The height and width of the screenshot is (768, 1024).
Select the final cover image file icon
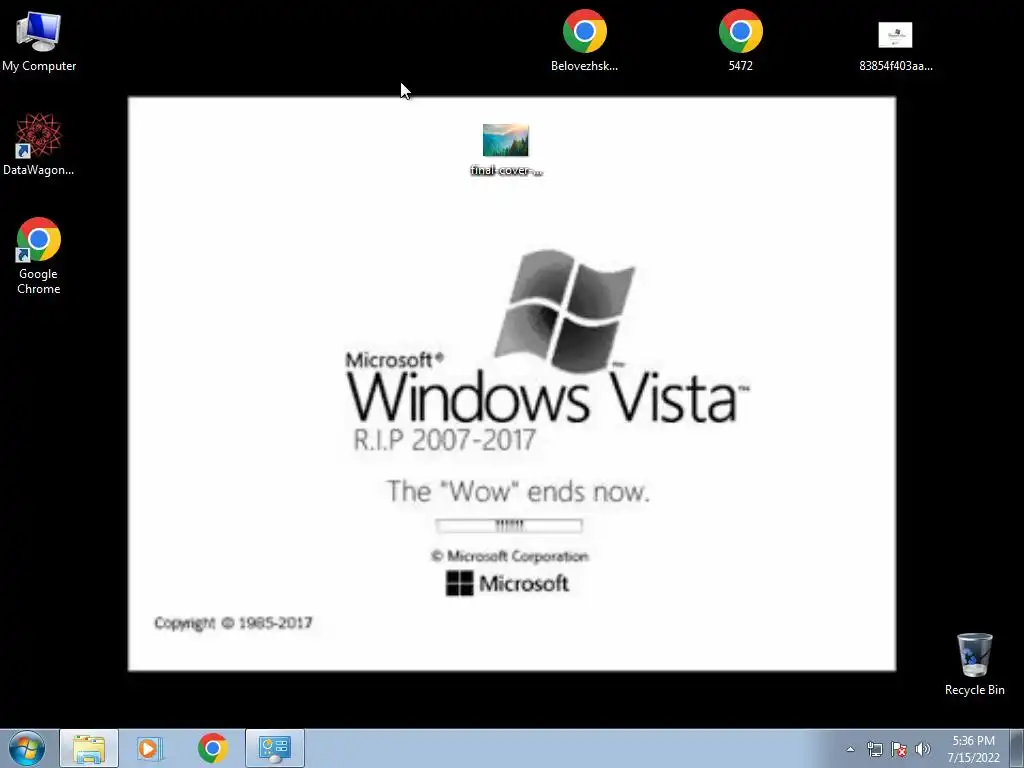tap(506, 150)
